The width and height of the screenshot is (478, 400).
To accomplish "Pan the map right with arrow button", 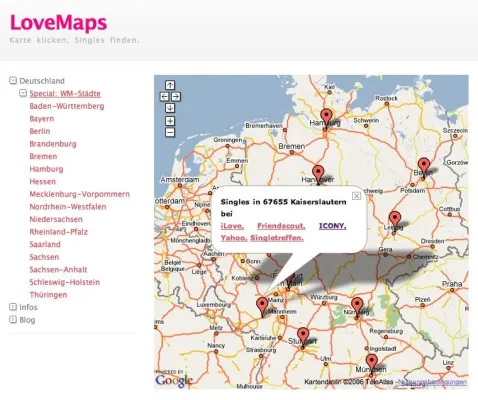I will pyautogui.click(x=176, y=97).
